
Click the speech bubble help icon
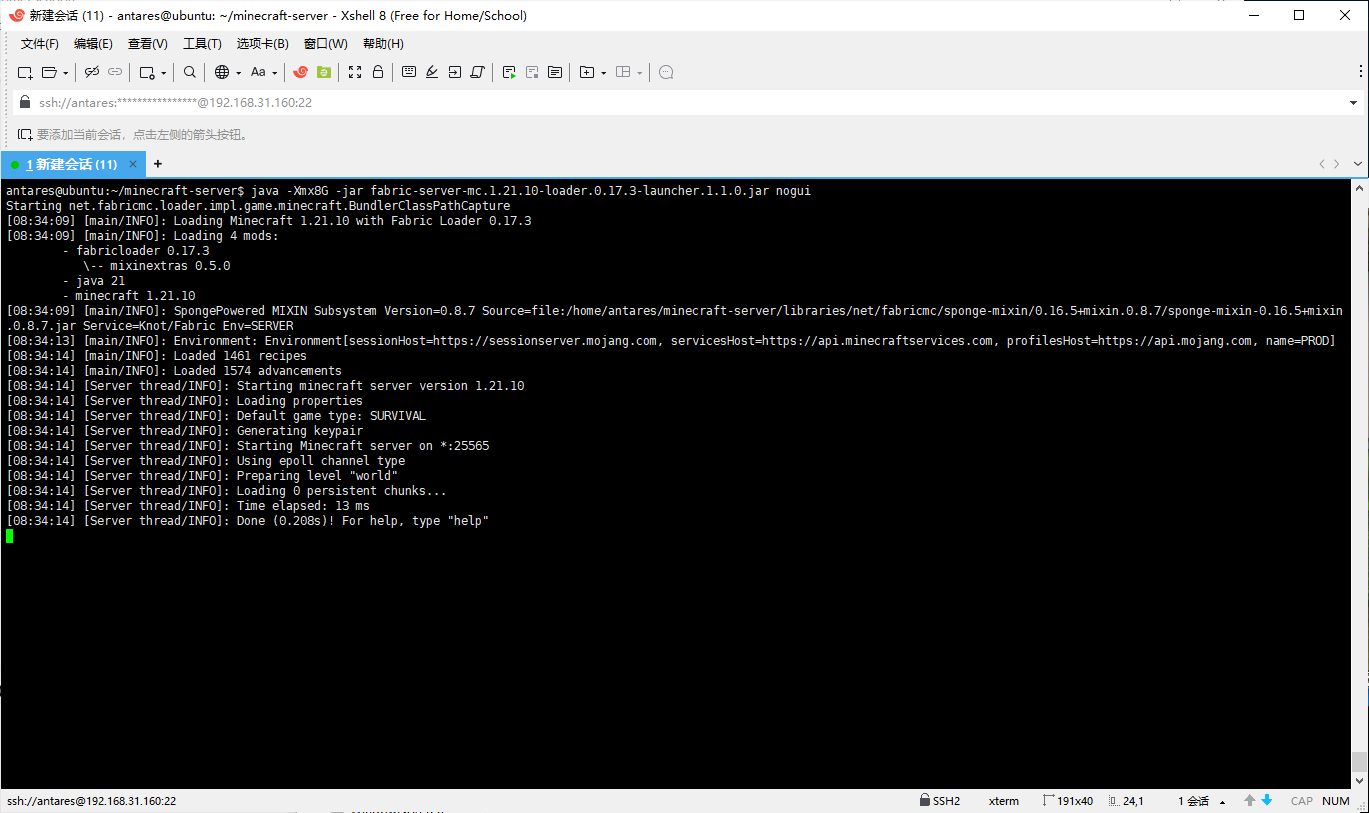666,72
